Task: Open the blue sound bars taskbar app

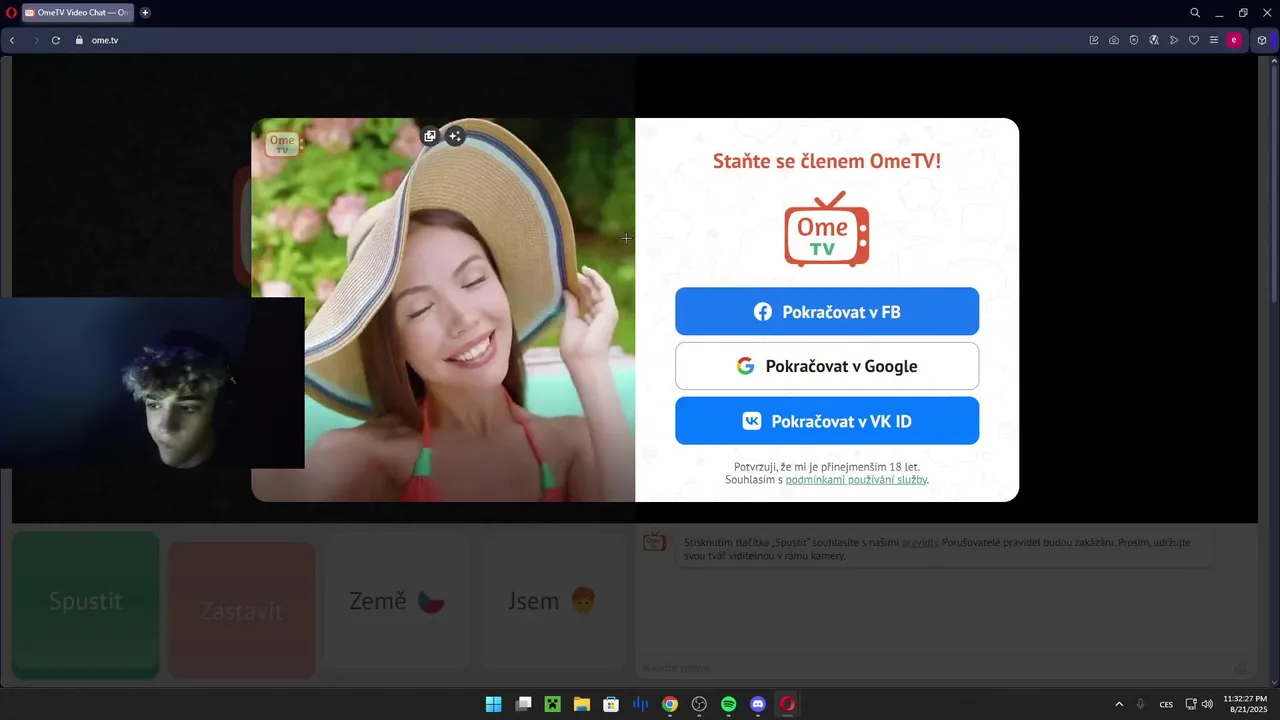Action: 641,704
